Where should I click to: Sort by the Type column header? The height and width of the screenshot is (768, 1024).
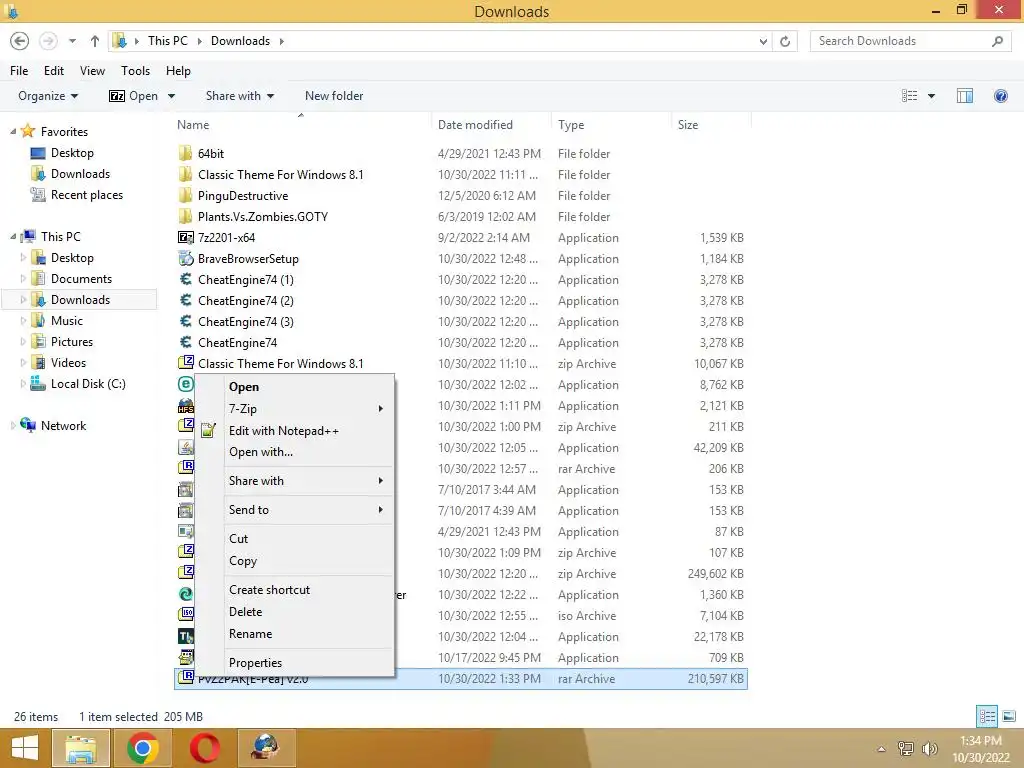pos(571,125)
